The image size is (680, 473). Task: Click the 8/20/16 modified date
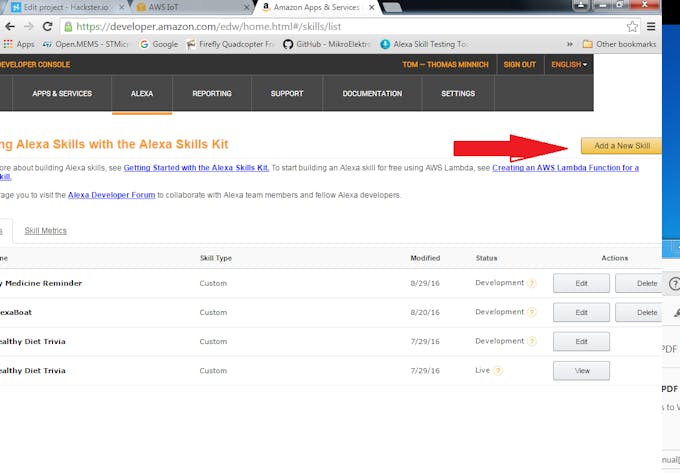[425, 312]
